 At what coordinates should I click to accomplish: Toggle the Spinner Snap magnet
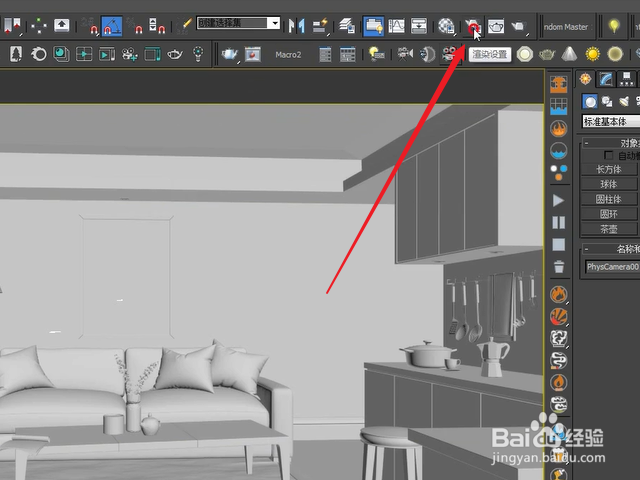click(157, 26)
